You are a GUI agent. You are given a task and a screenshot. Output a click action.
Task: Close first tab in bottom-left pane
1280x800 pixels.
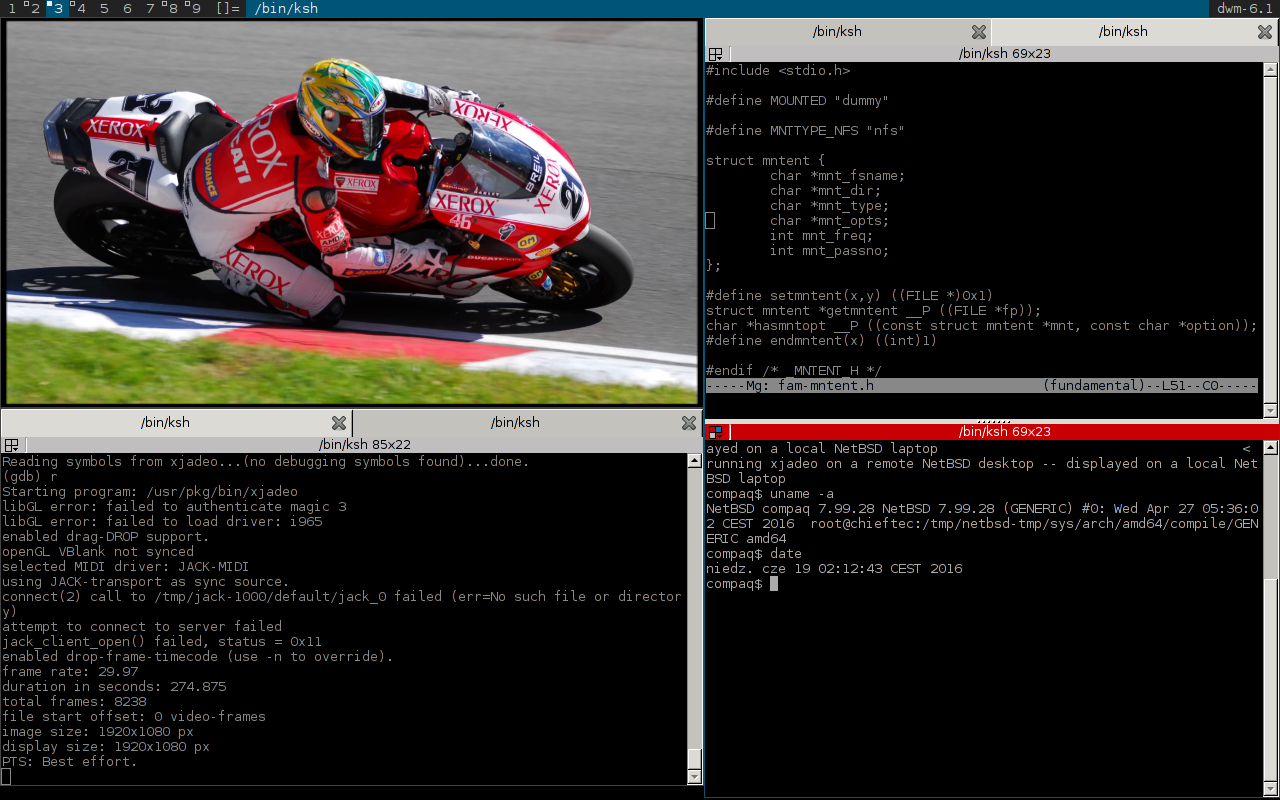point(339,423)
